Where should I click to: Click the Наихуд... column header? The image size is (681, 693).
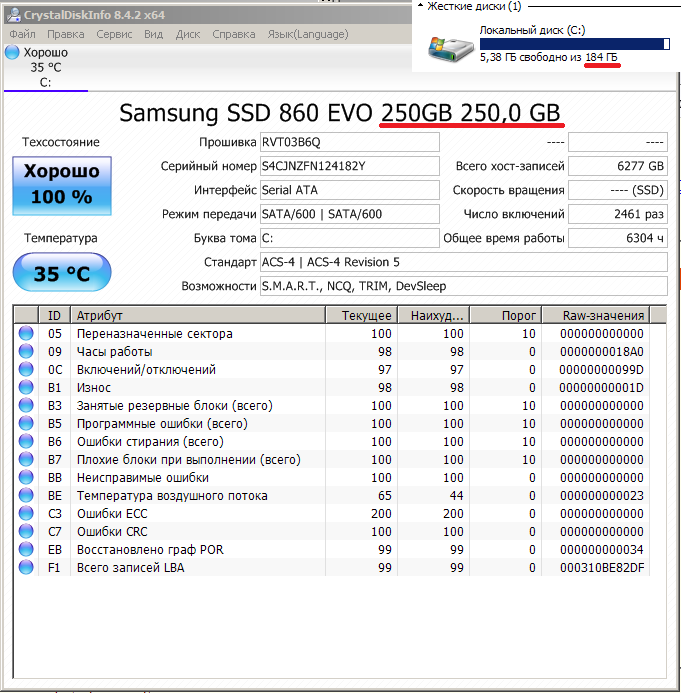tap(434, 316)
